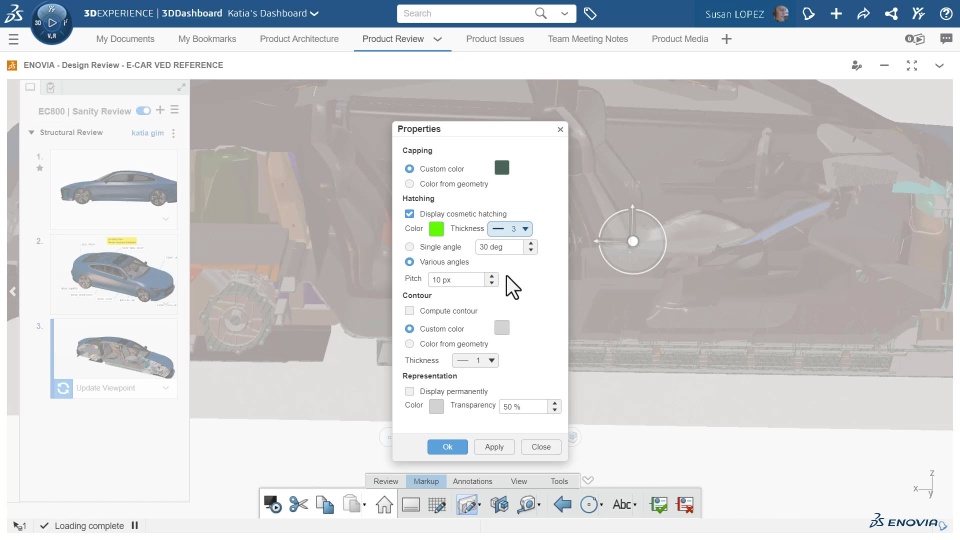Click the Pitch value field

(458, 280)
